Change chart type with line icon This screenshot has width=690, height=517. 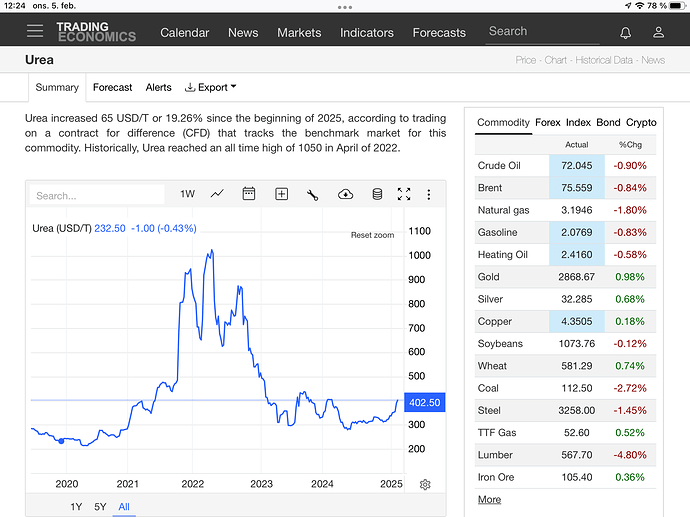tap(217, 194)
